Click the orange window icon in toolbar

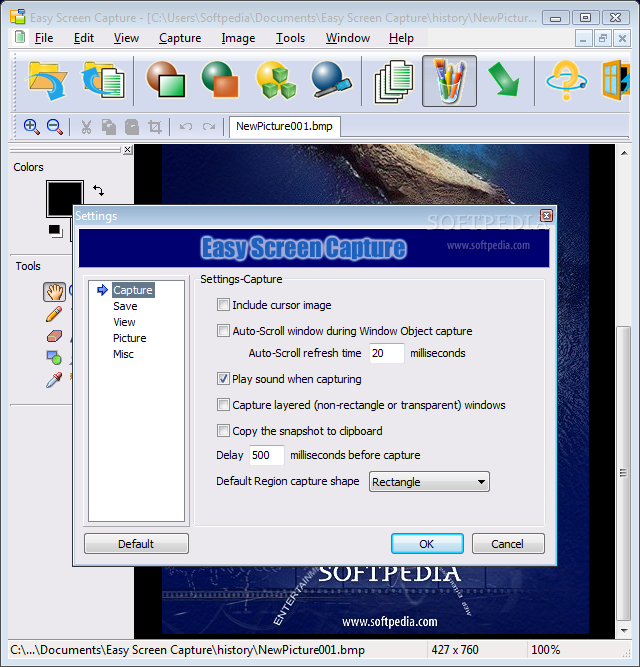615,80
